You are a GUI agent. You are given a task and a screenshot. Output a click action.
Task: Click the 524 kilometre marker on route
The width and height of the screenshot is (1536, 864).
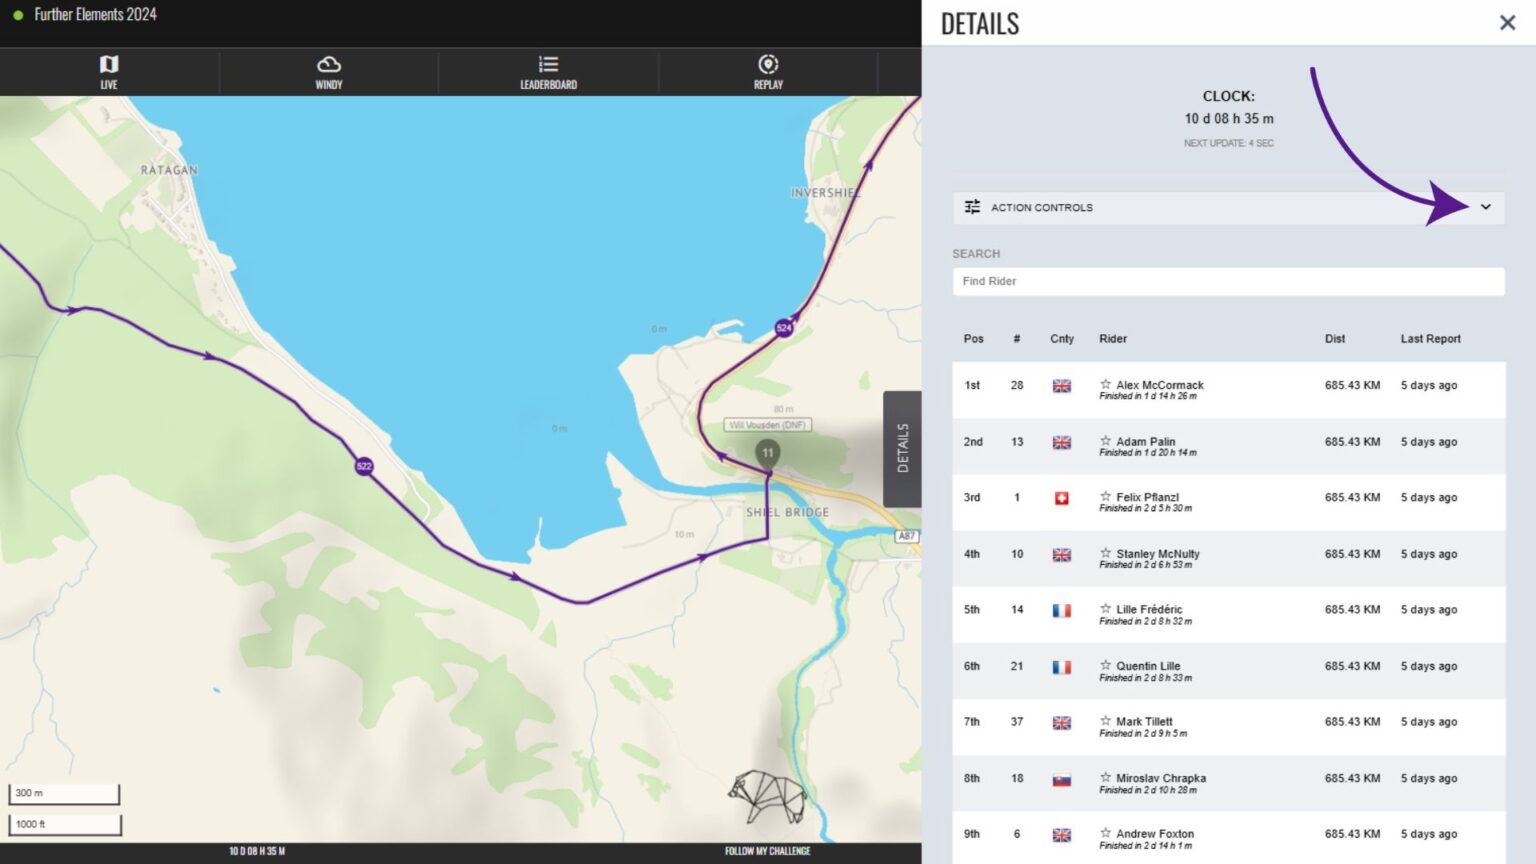coord(784,328)
